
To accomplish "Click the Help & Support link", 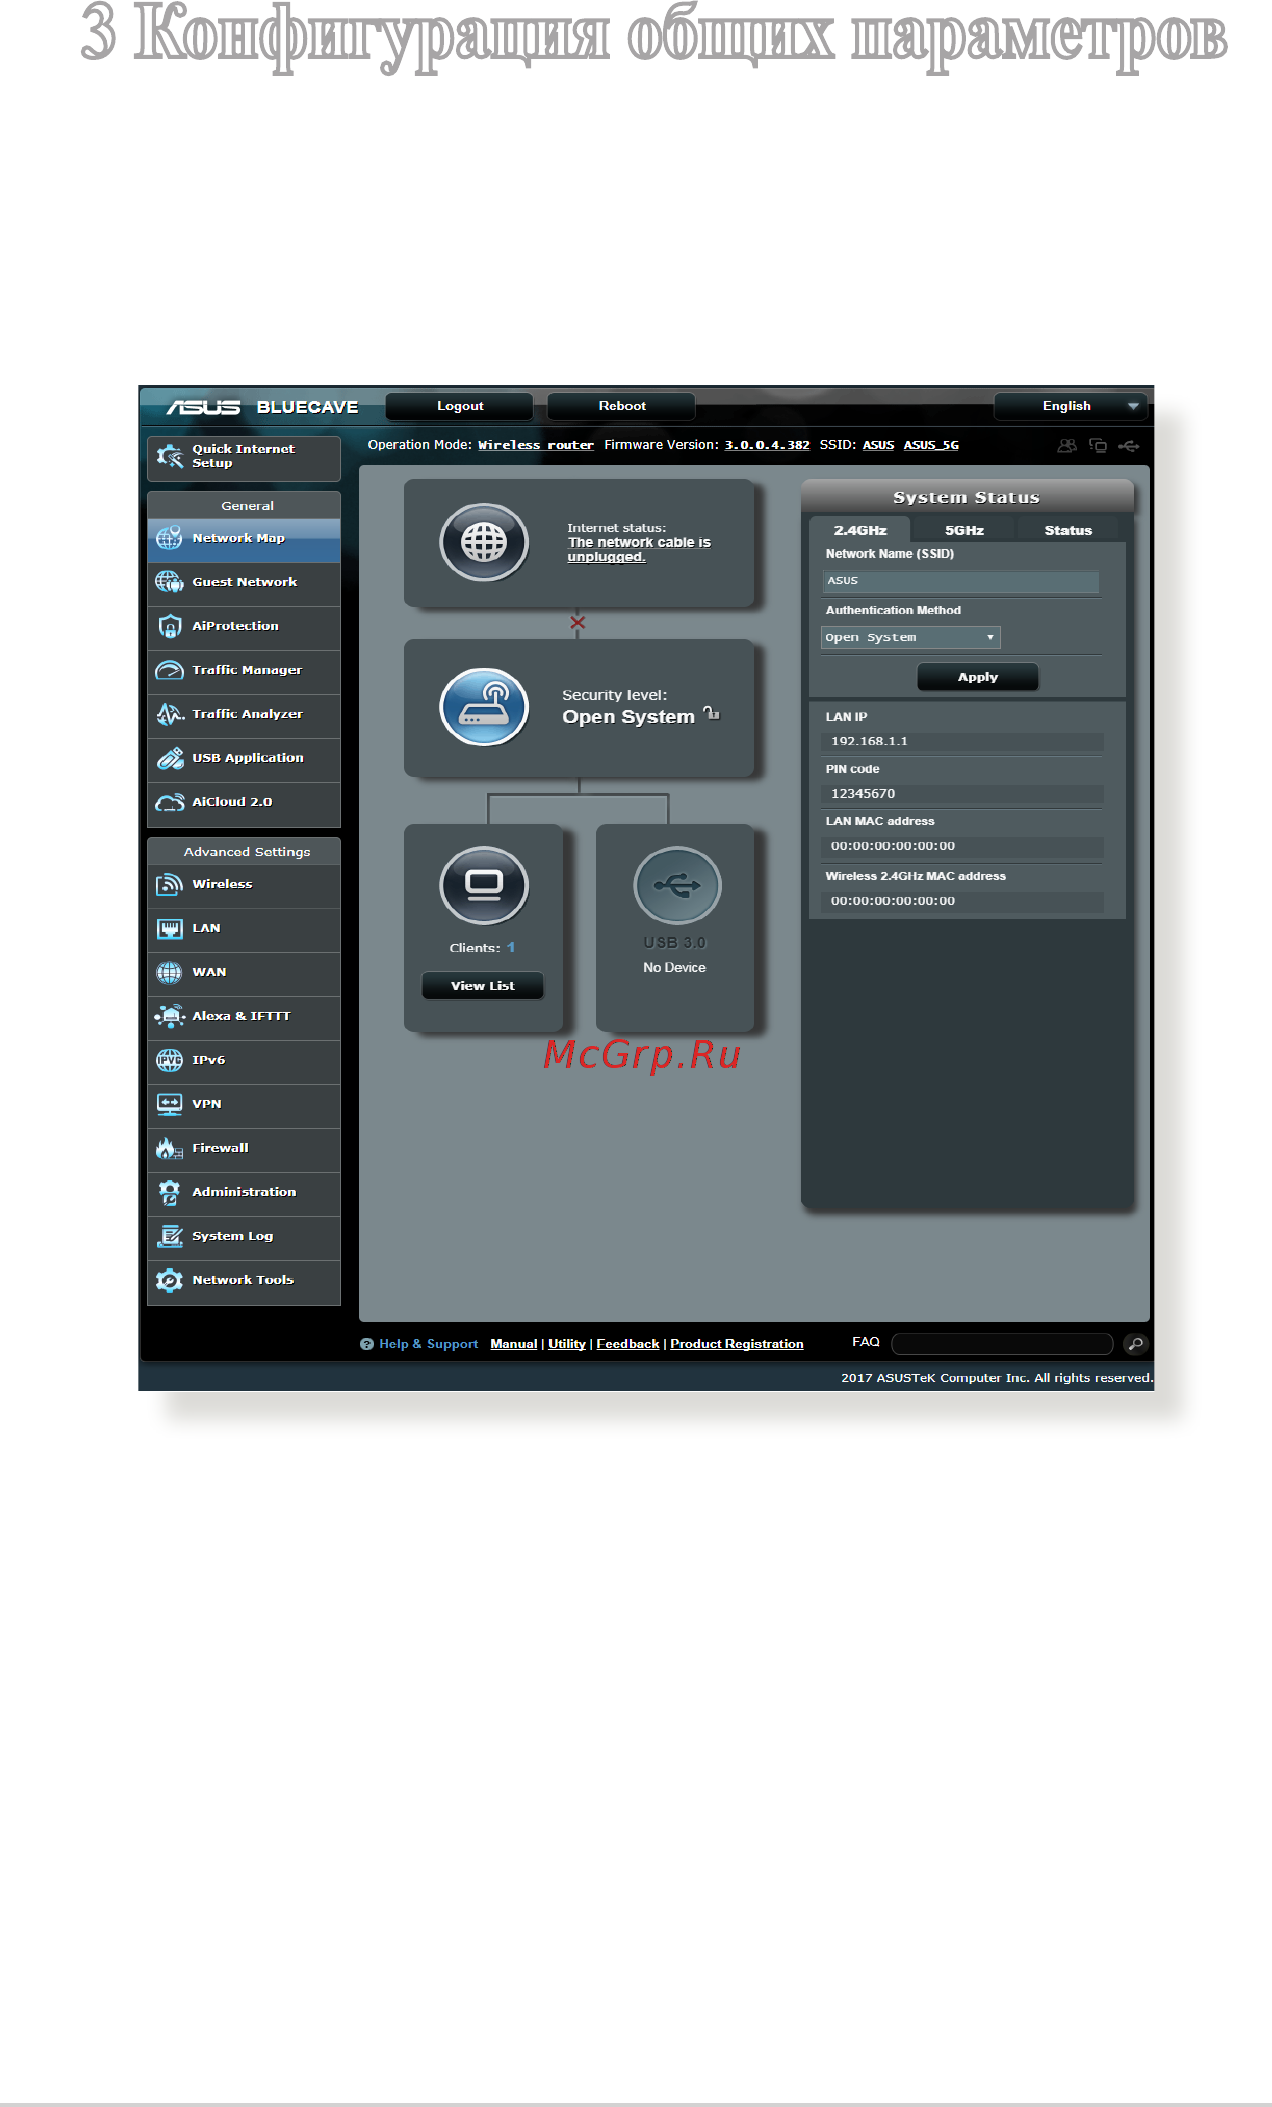I will [429, 1344].
